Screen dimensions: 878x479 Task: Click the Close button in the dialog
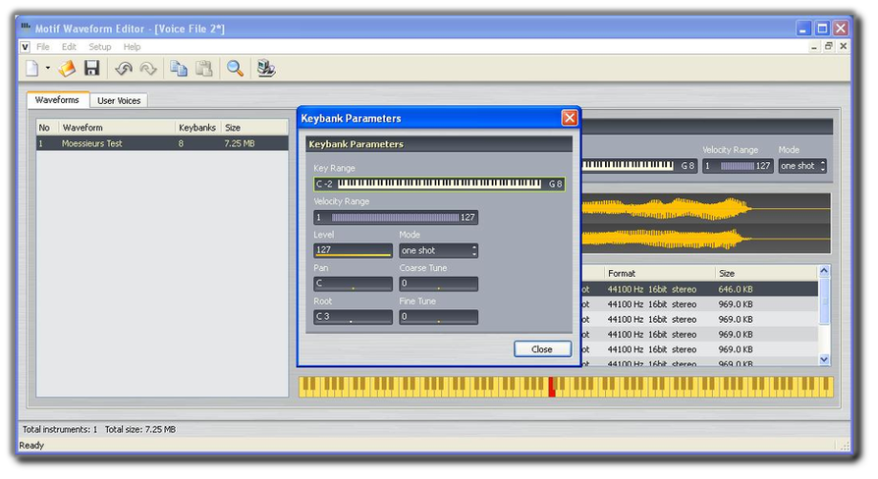542,349
